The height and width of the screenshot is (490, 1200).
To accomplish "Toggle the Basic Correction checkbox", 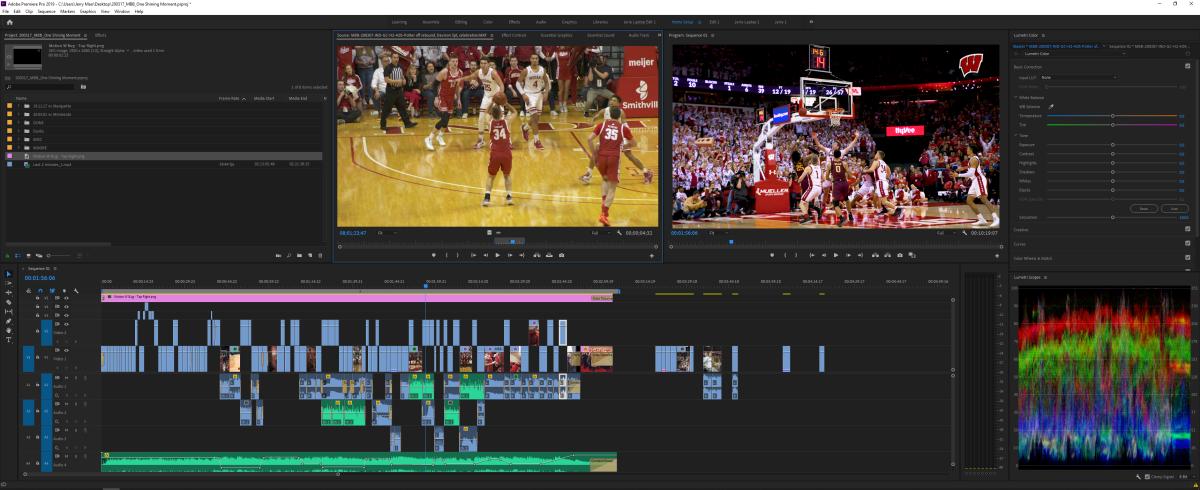I will [x=1187, y=67].
